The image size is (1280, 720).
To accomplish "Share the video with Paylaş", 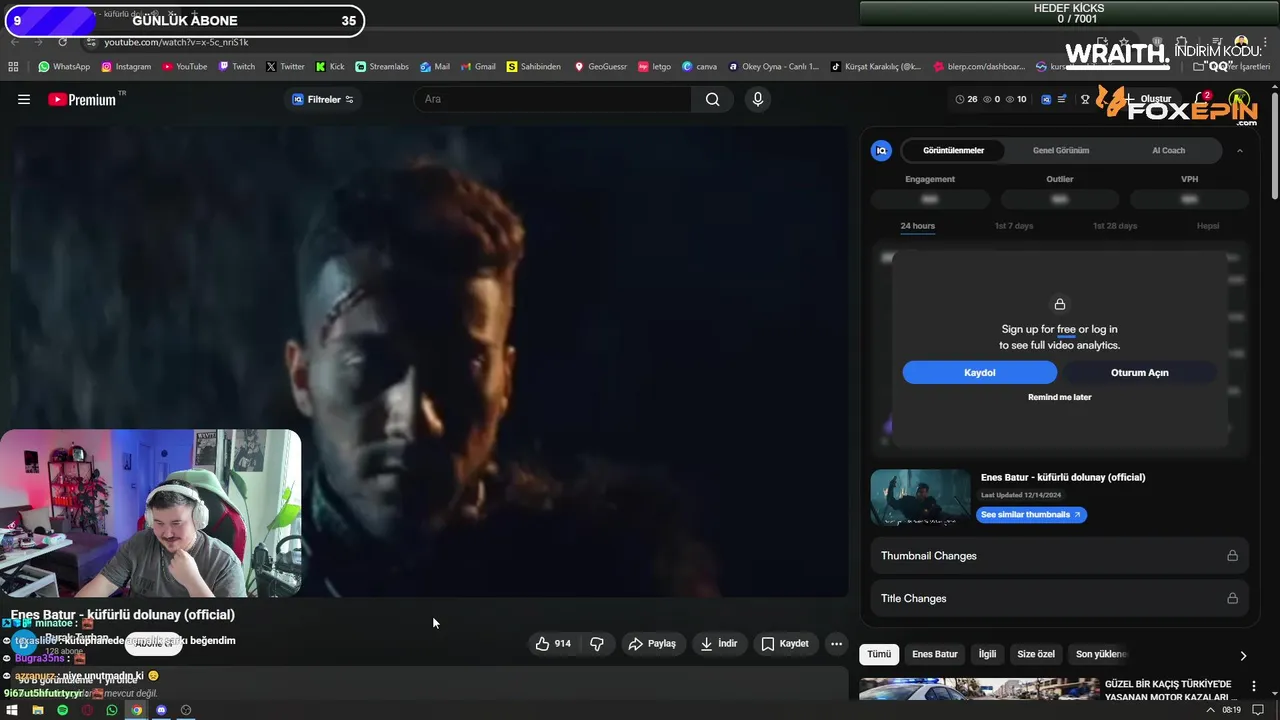I will 652,644.
